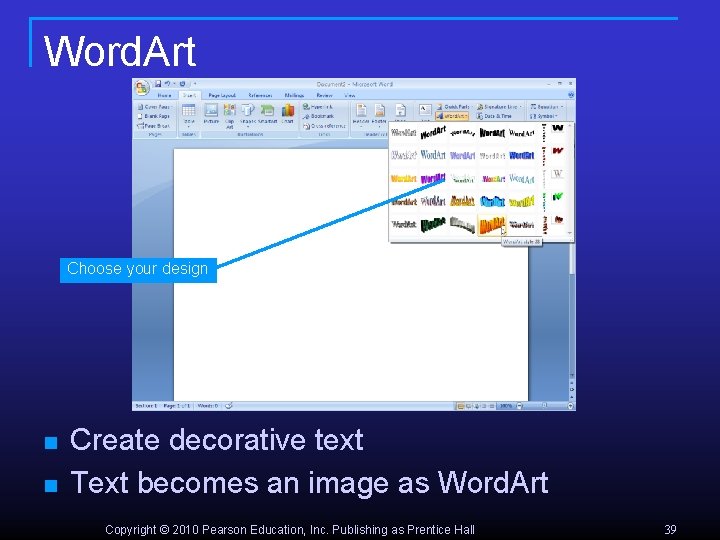
Task: Switch to the Home ribbon tab
Action: pos(164,96)
